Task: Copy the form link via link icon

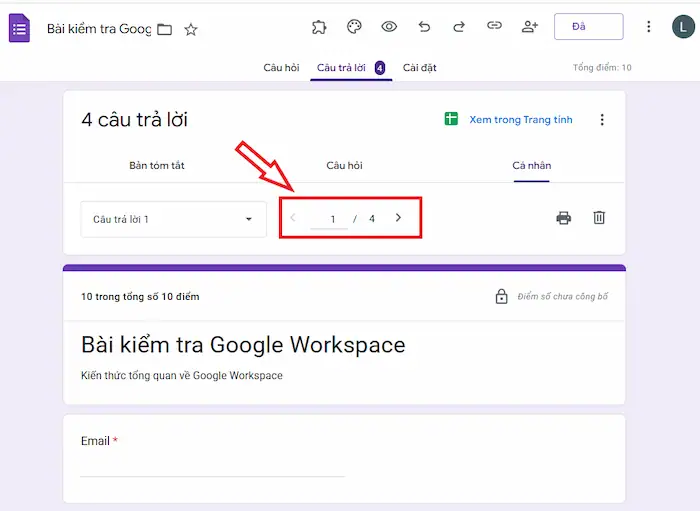Action: (x=494, y=27)
